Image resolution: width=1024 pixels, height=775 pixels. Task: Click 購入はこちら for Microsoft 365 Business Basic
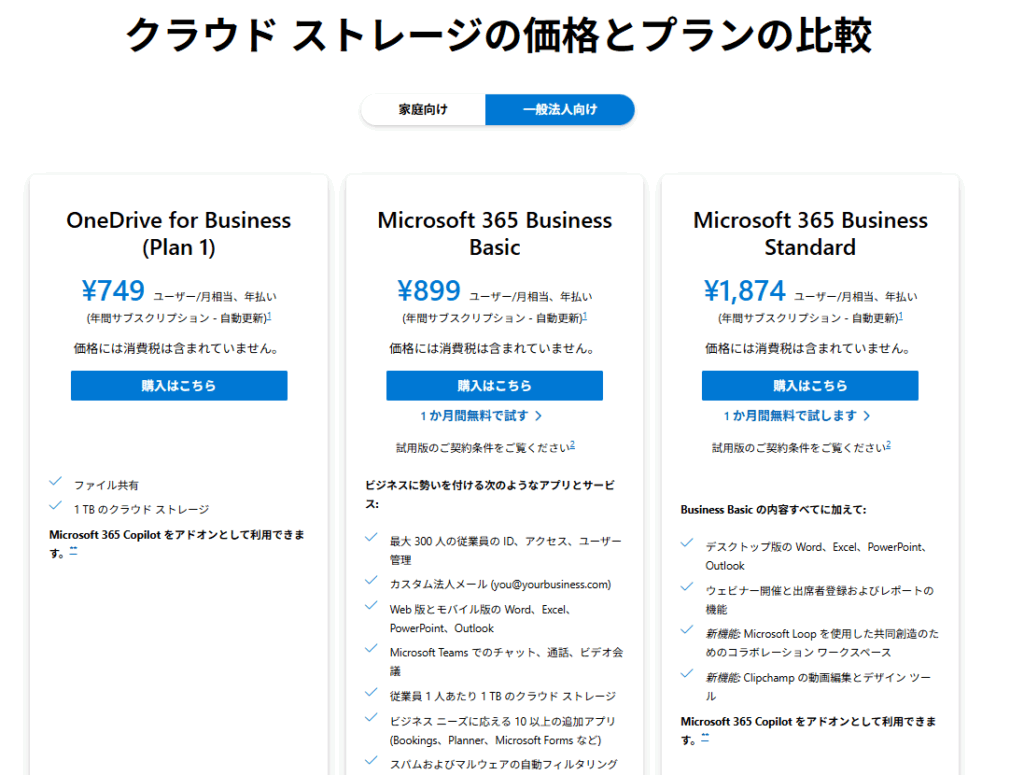[494, 386]
